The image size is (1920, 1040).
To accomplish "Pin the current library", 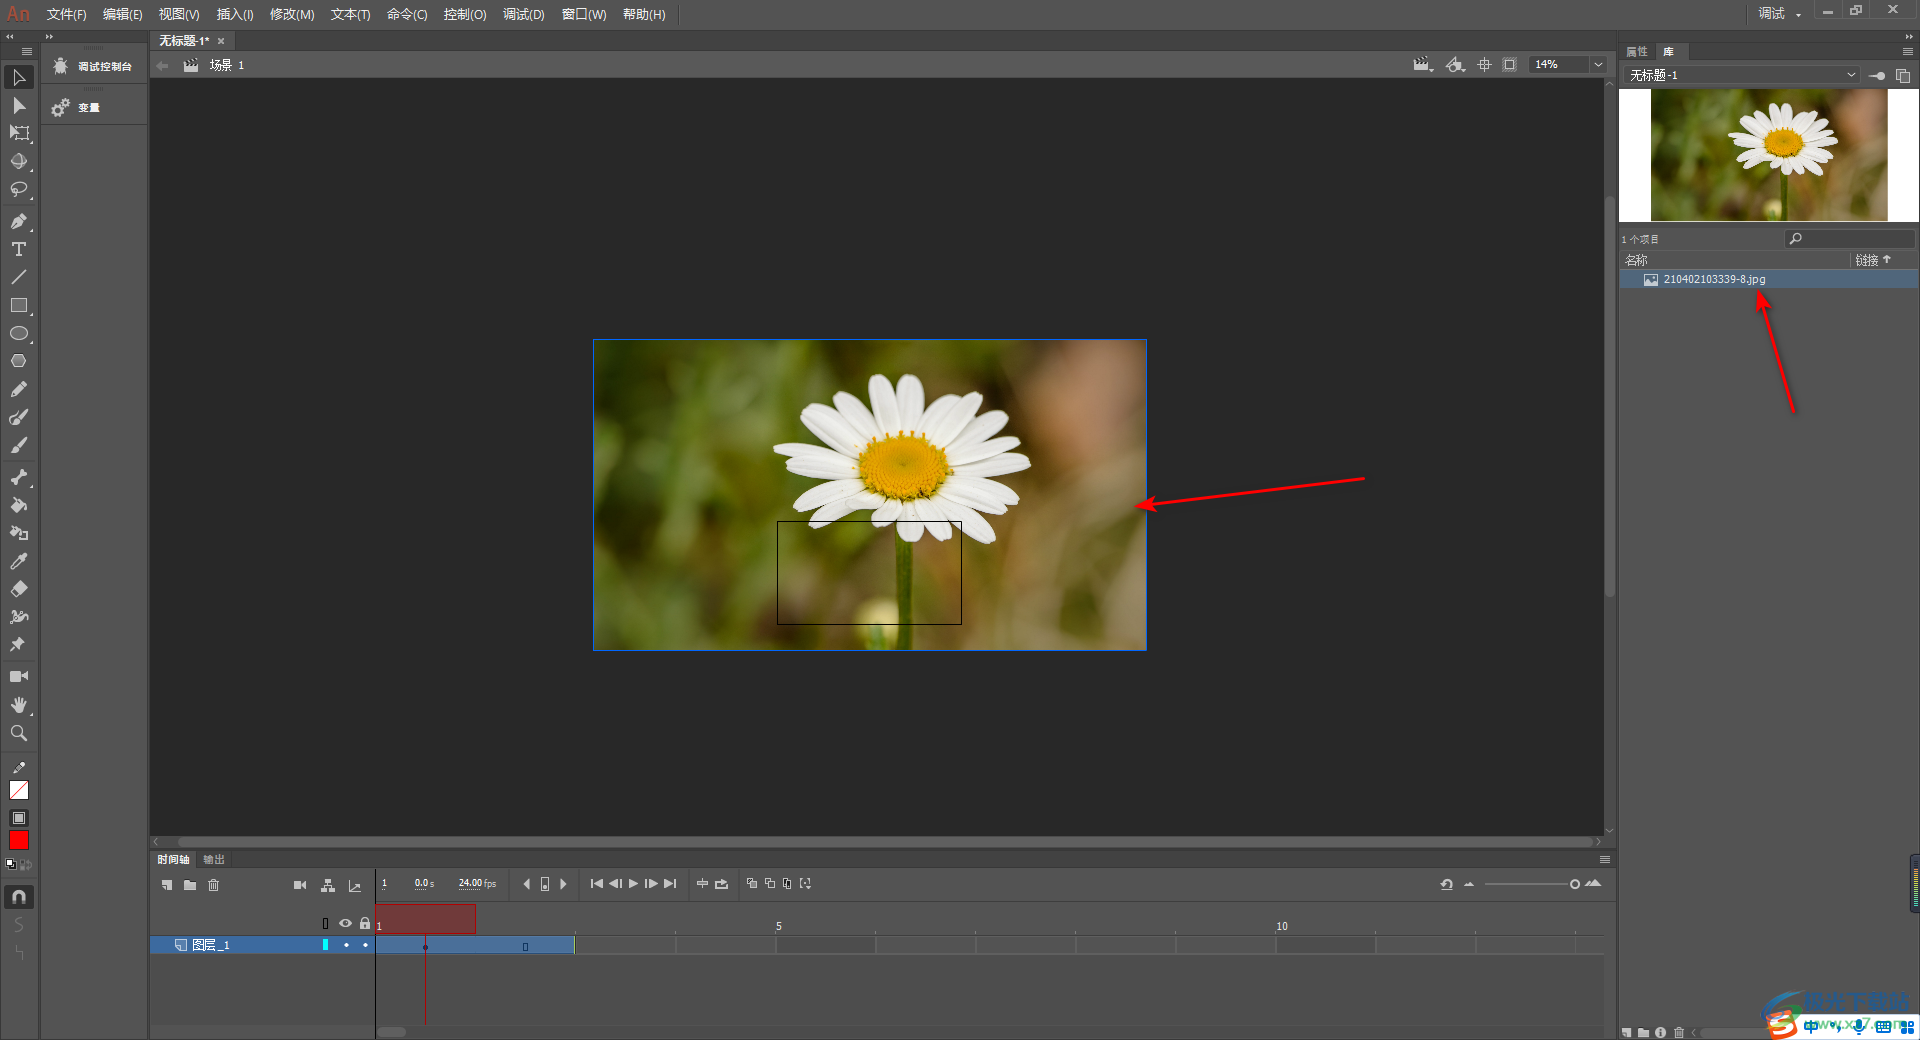I will [1877, 76].
